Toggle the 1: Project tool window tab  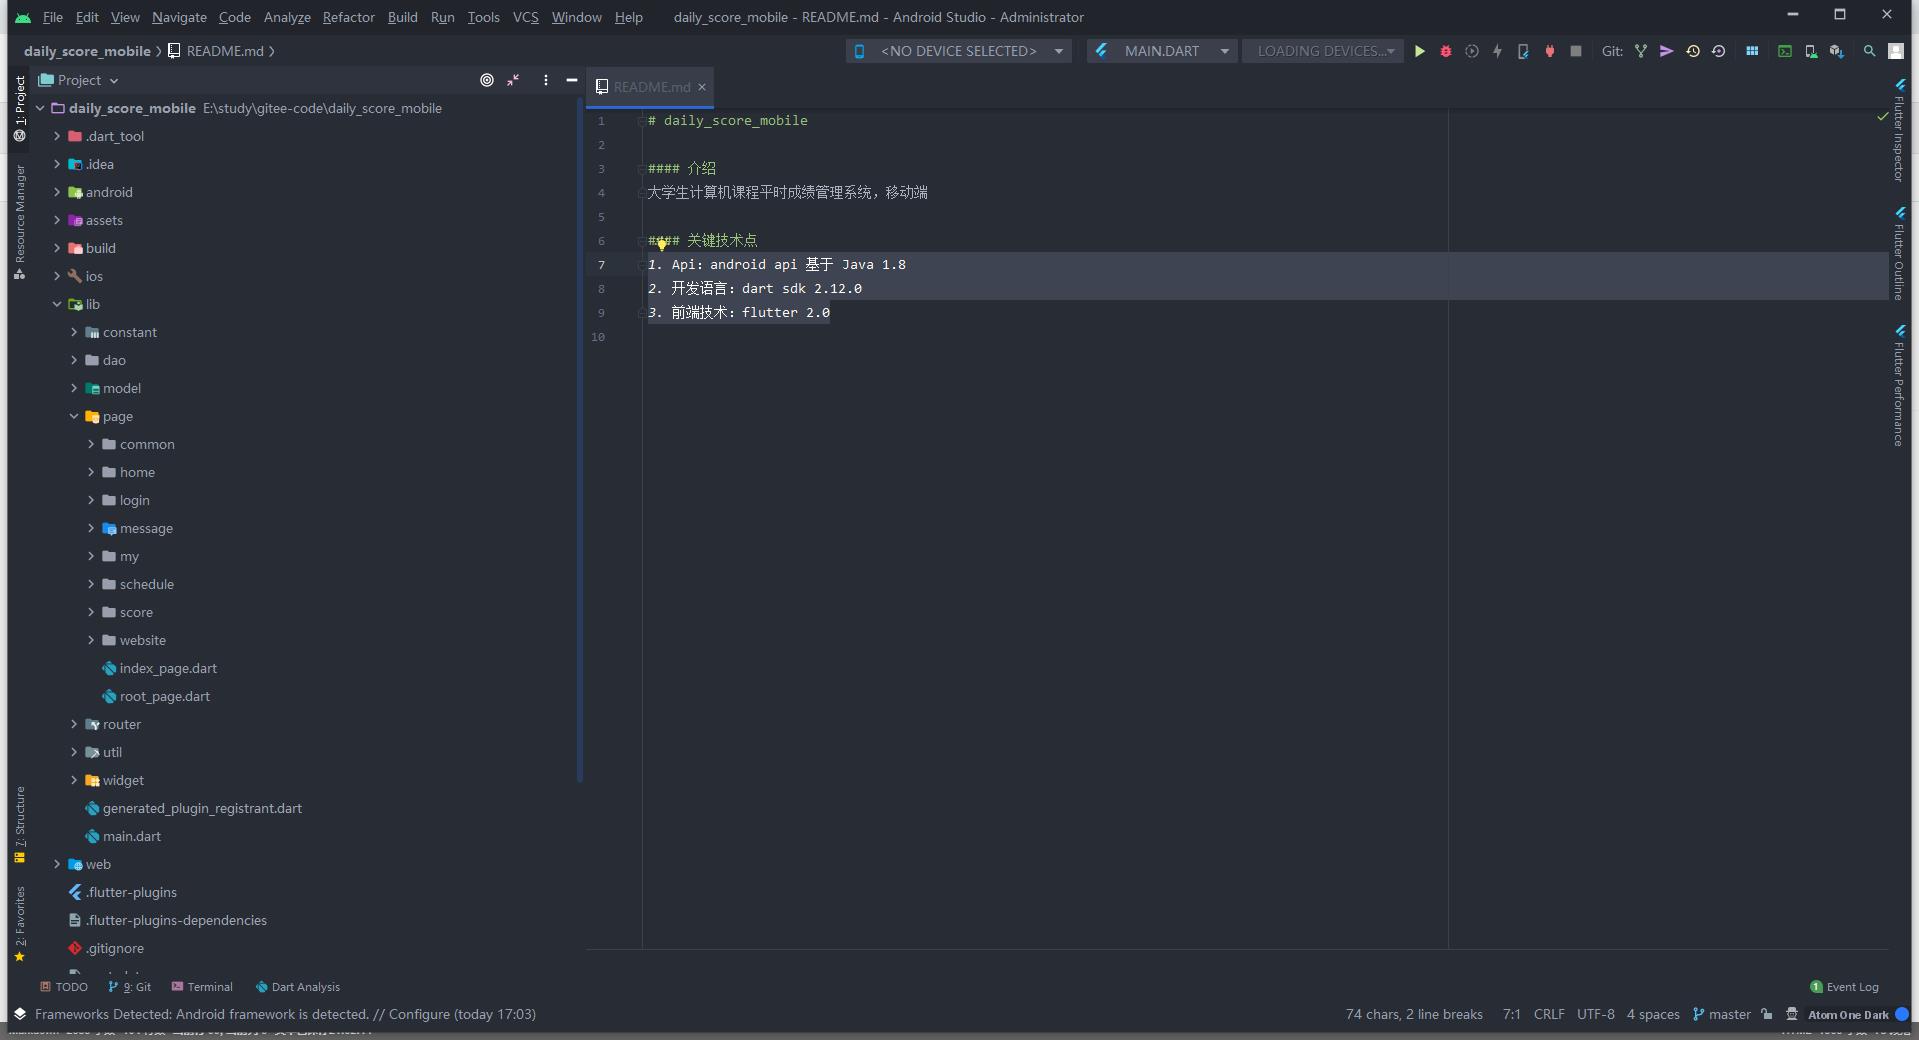point(19,108)
